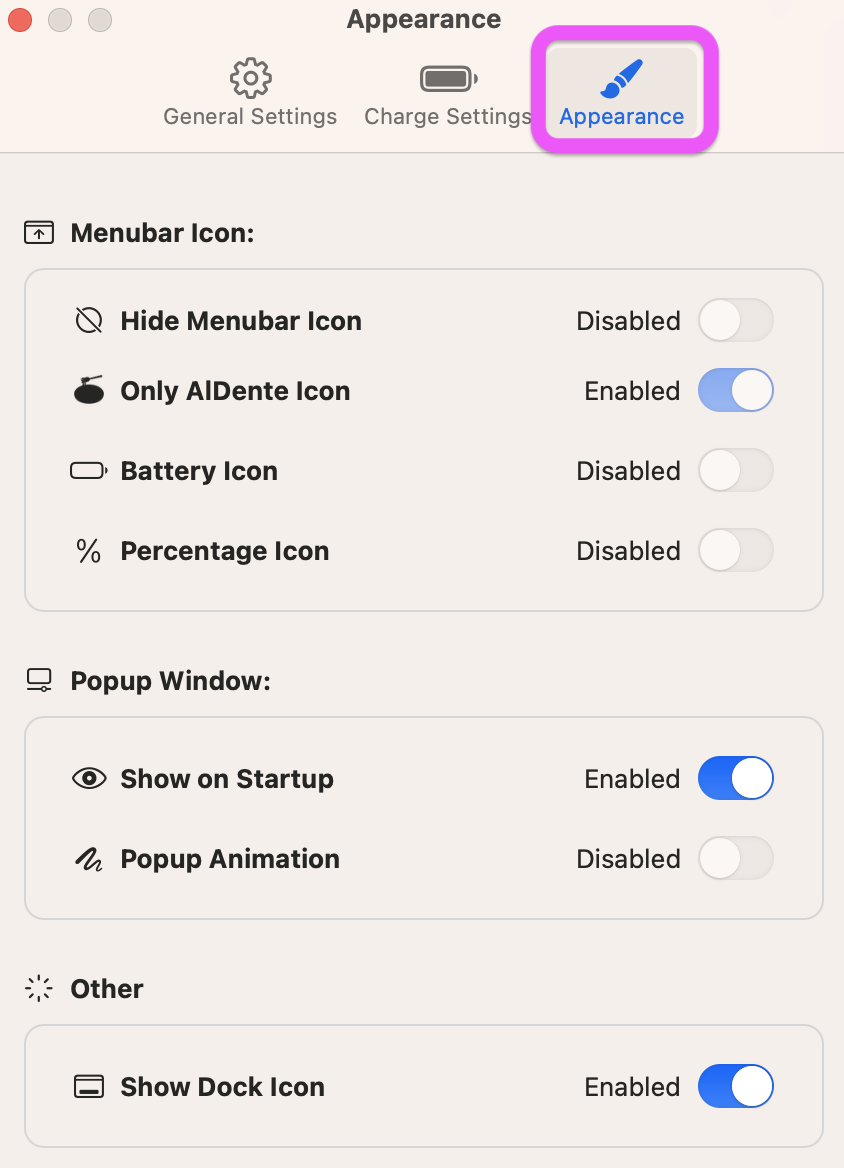Image resolution: width=844 pixels, height=1168 pixels.
Task: Click the eye icon beside Show on Startup
Action: pyautogui.click(x=89, y=779)
